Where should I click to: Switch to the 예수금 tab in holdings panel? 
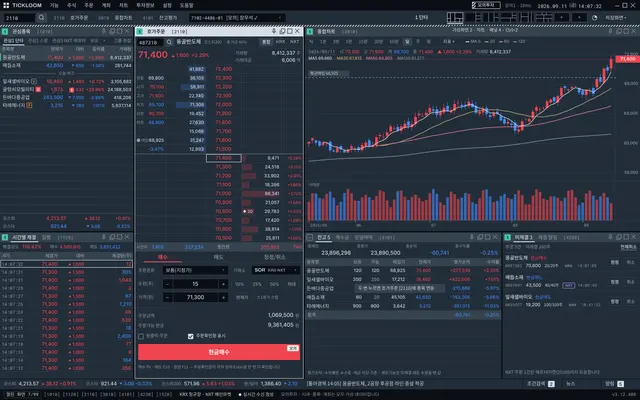tap(342, 237)
